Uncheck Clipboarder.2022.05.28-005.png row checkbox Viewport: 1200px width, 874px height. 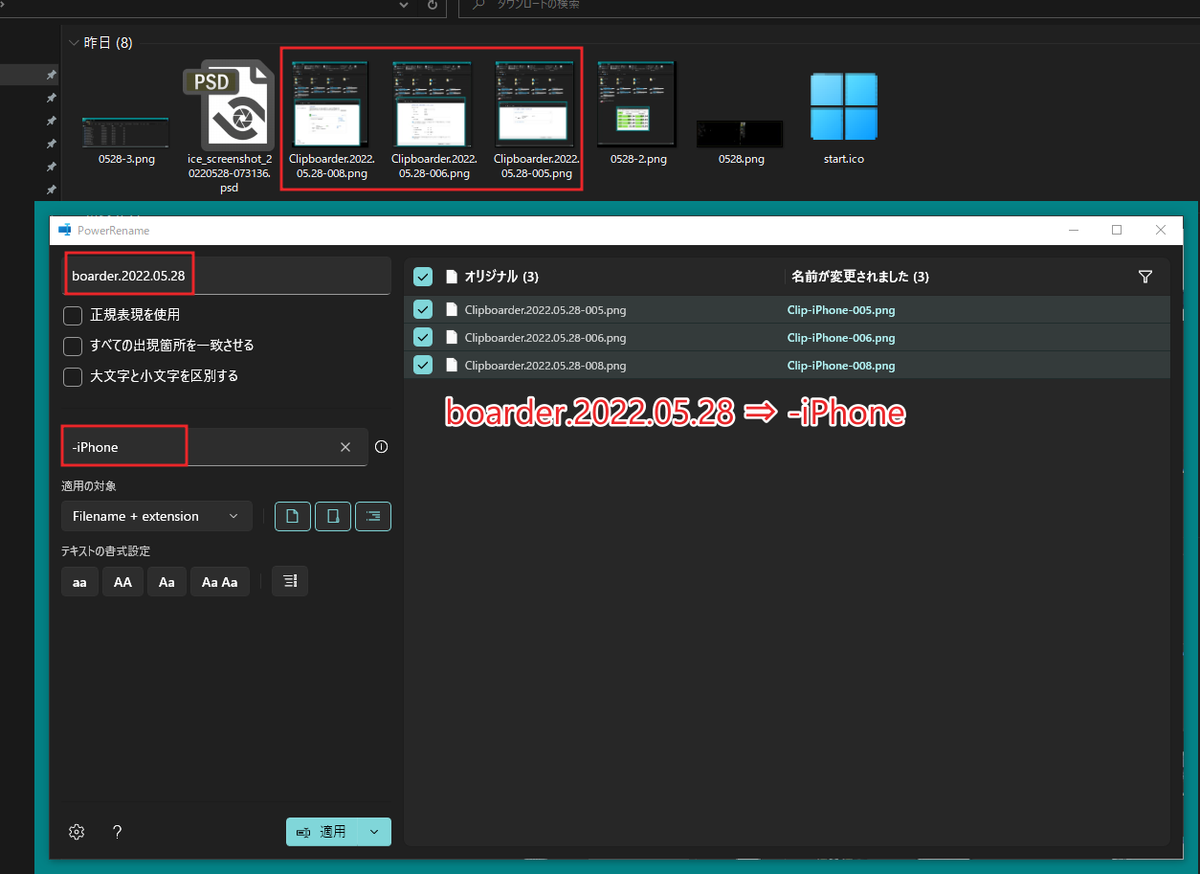click(x=423, y=310)
